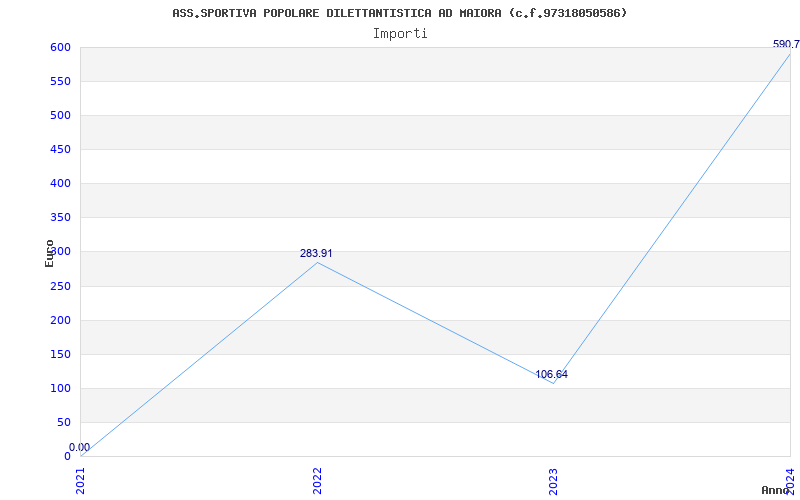Click the Euro y-axis title
The width and height of the screenshot is (800, 500).
pyautogui.click(x=49, y=253)
